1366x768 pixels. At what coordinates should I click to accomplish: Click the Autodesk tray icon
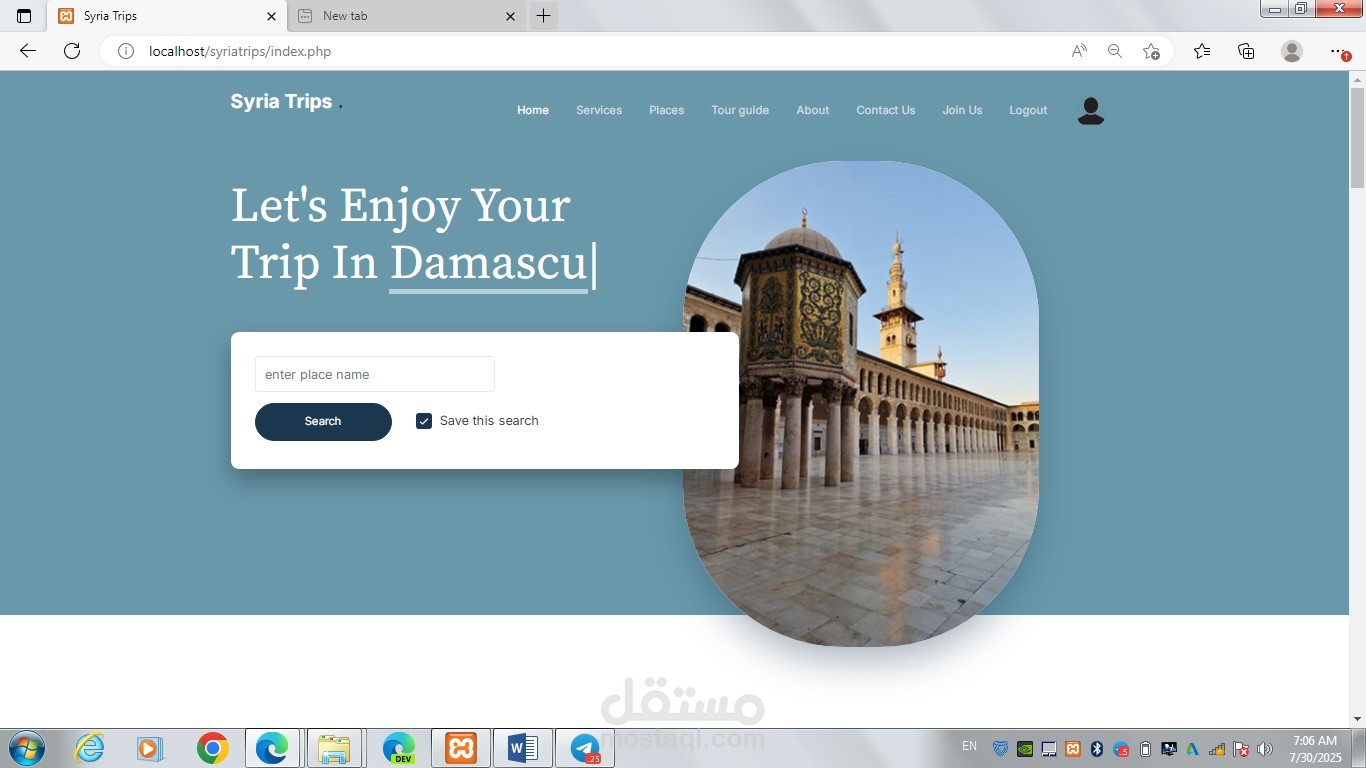tap(1192, 748)
